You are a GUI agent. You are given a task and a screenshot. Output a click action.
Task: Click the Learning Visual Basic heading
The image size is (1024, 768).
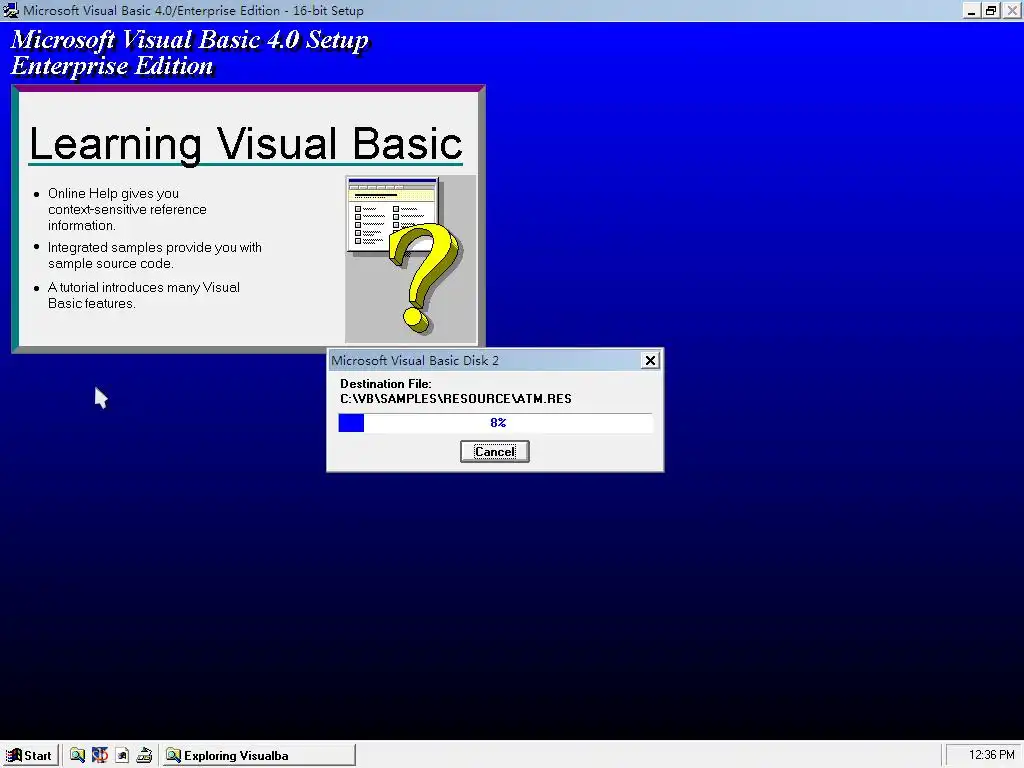(x=246, y=144)
